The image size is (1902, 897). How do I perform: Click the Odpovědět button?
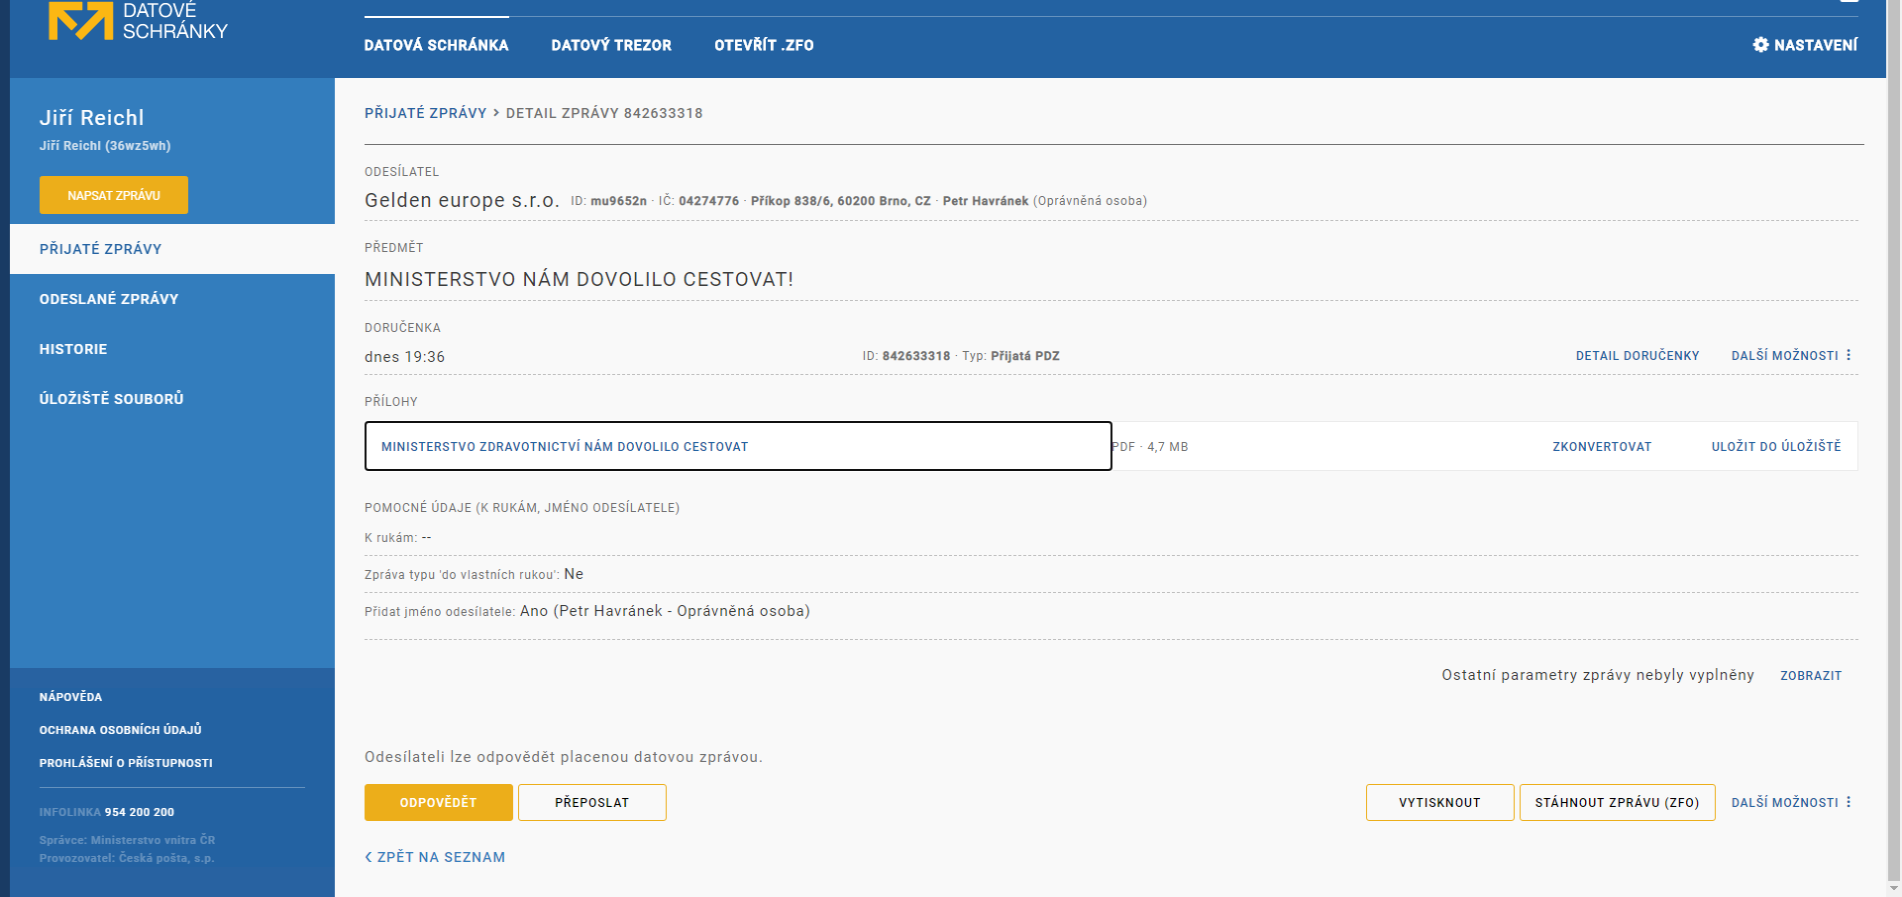[438, 803]
